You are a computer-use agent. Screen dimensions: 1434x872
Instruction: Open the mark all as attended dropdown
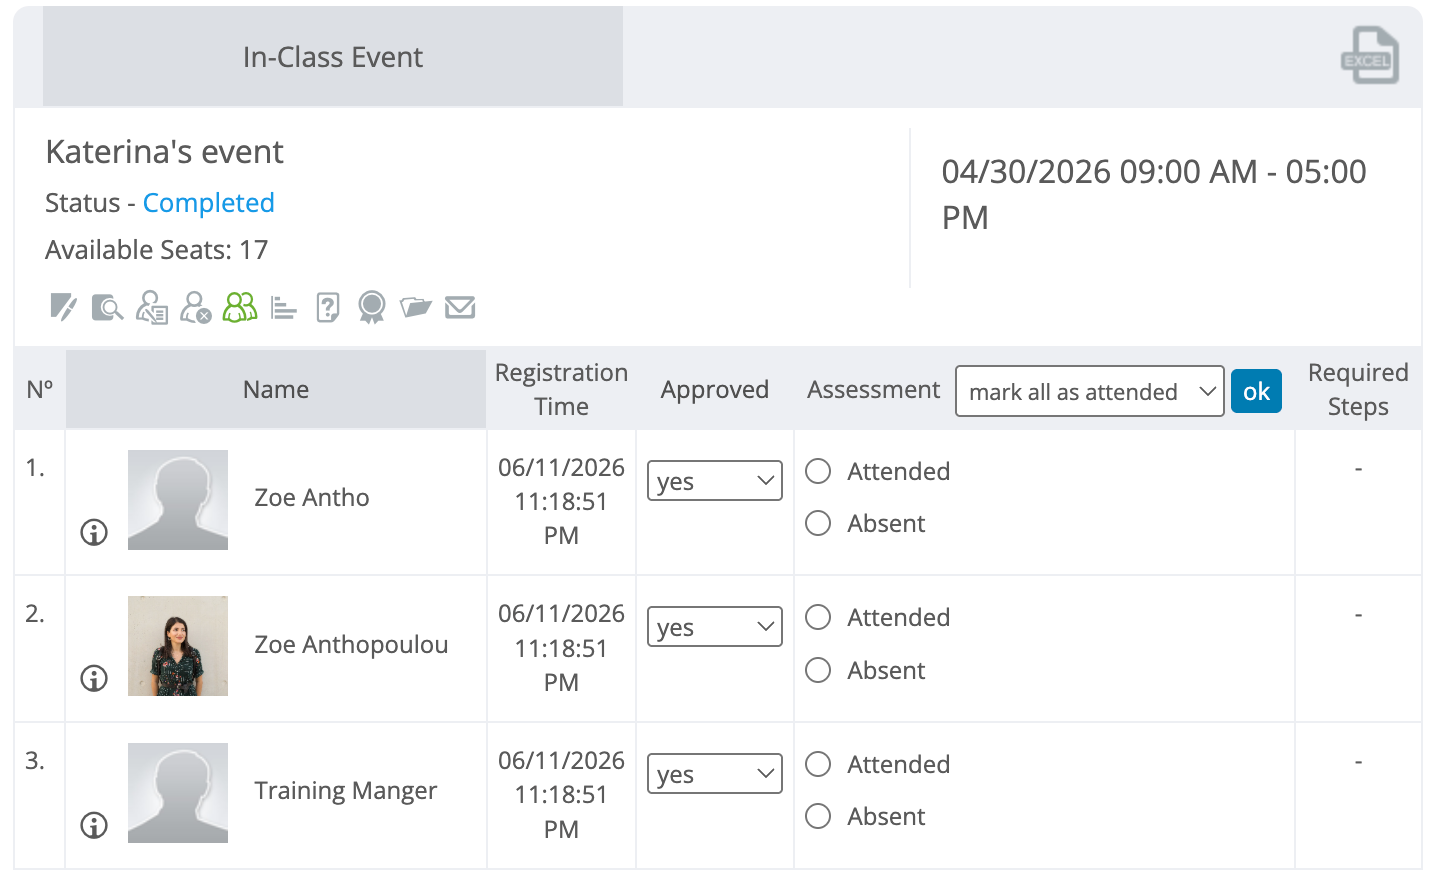pyautogui.click(x=1090, y=391)
